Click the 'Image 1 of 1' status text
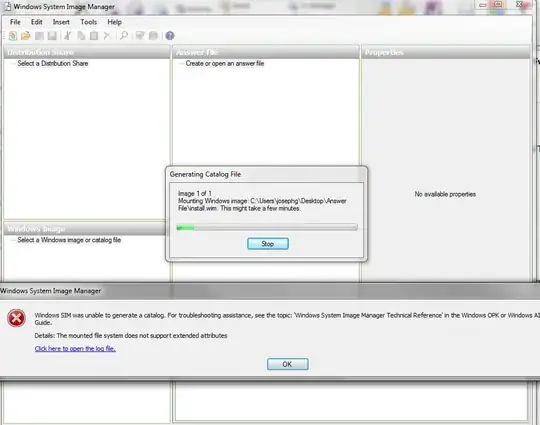 [195, 194]
